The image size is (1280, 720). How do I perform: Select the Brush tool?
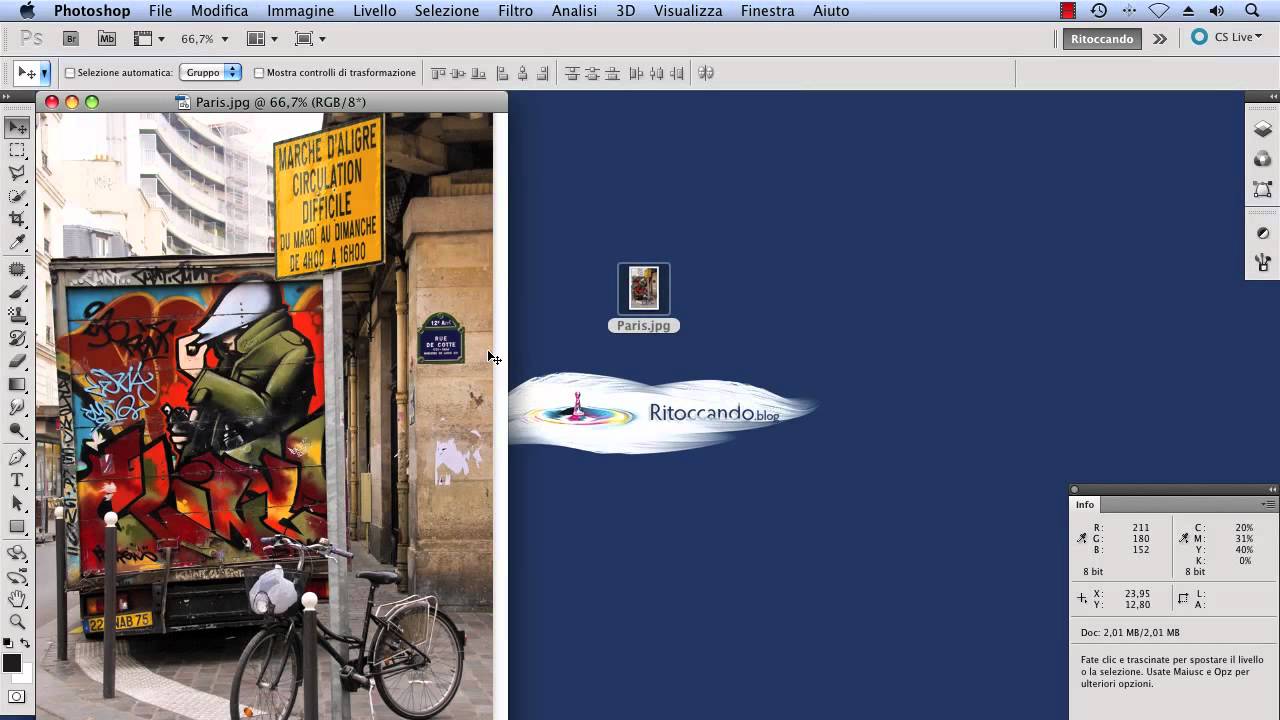pos(17,293)
